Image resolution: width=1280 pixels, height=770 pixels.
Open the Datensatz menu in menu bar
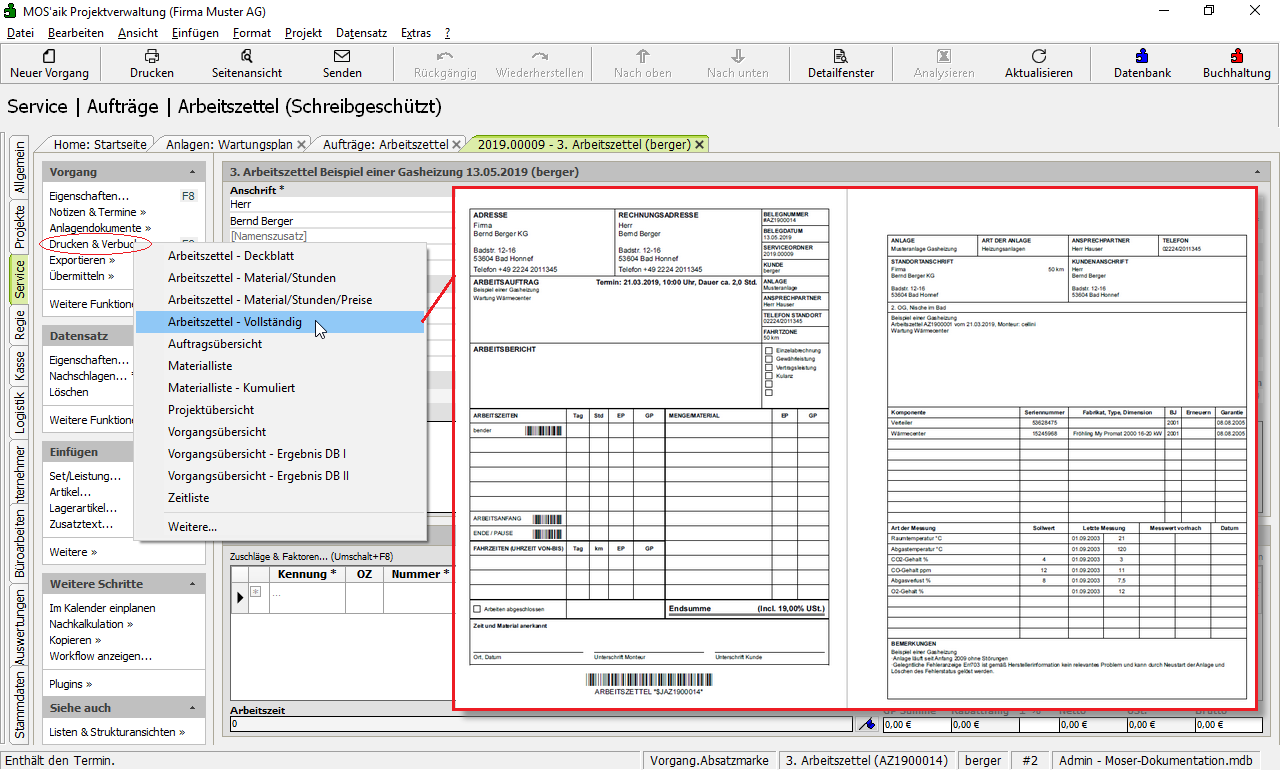pyautogui.click(x=361, y=33)
